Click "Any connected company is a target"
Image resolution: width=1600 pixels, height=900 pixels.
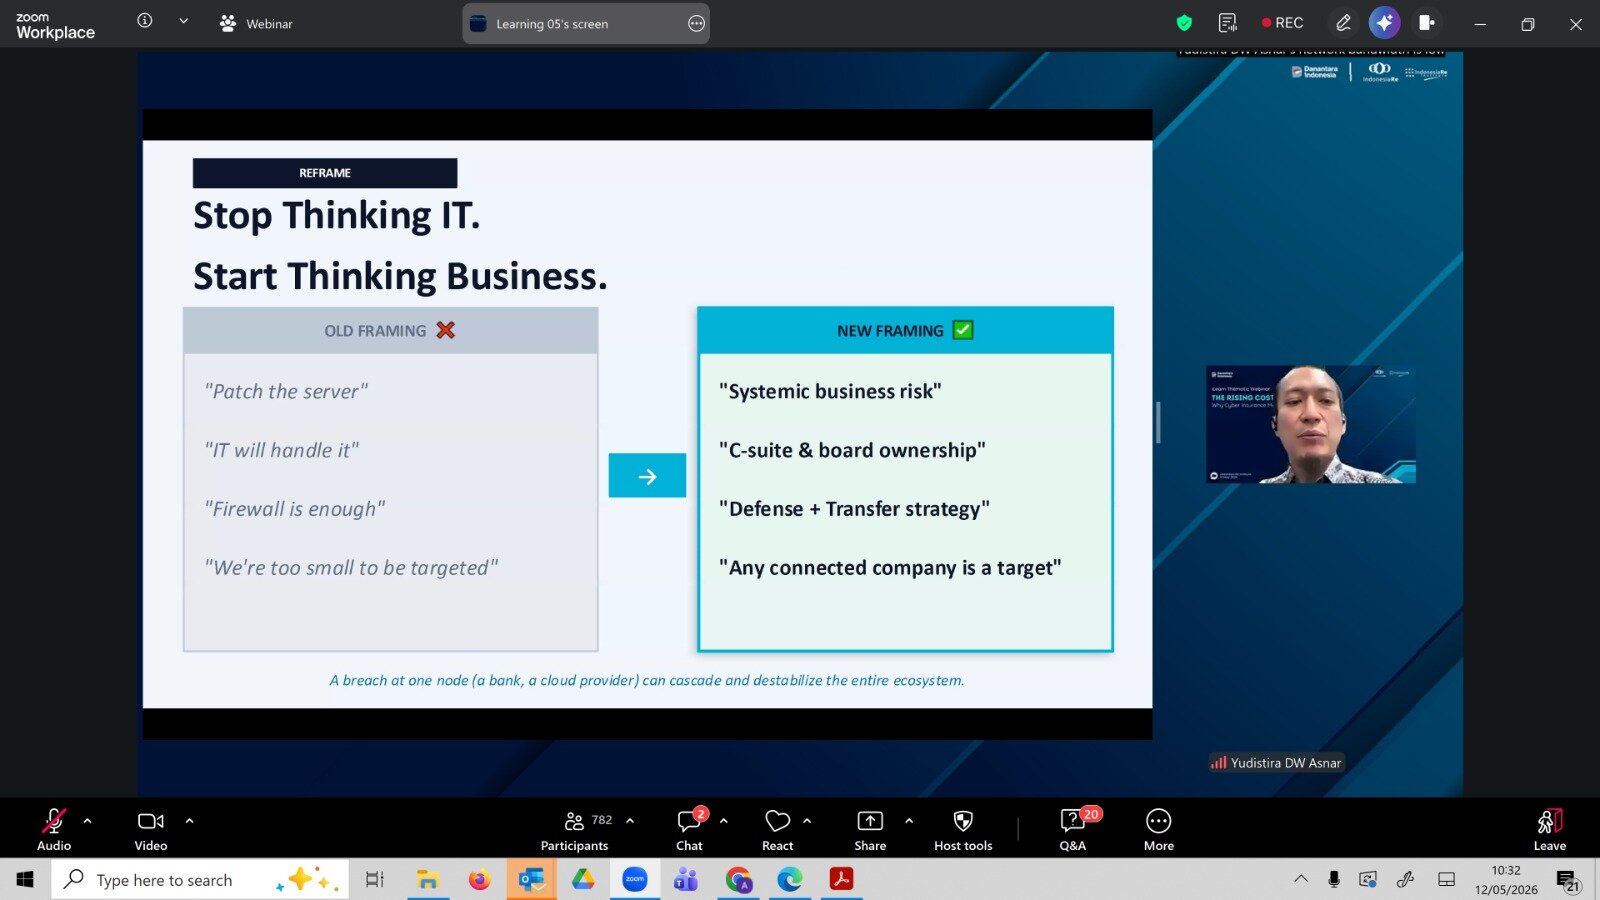tap(890, 568)
